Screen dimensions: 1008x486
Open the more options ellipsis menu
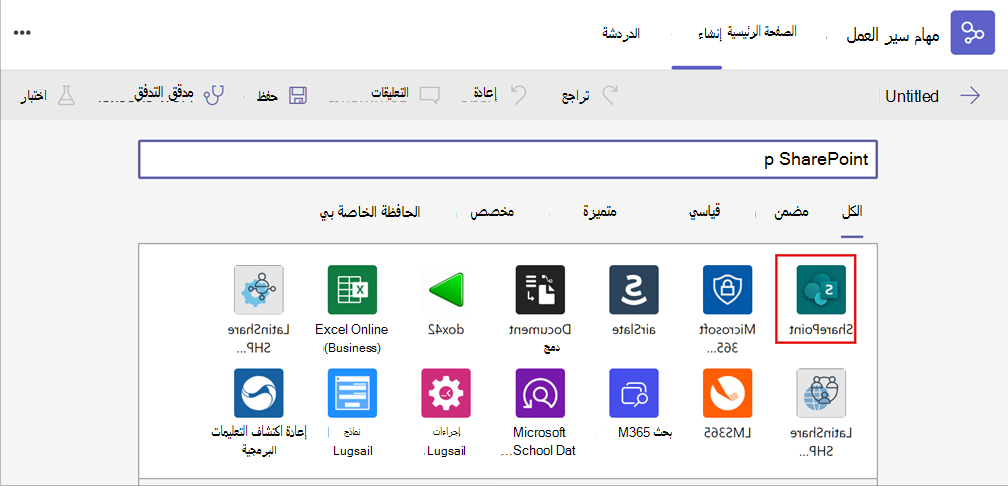22,32
